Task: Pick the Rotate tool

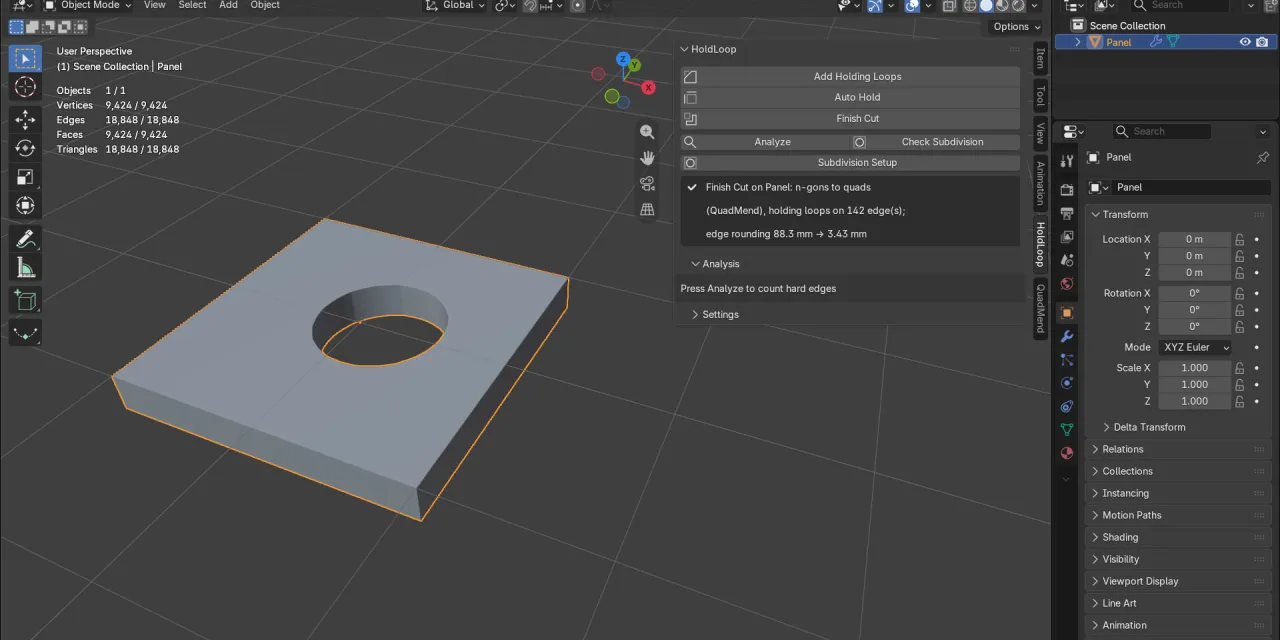Action: (x=25, y=148)
